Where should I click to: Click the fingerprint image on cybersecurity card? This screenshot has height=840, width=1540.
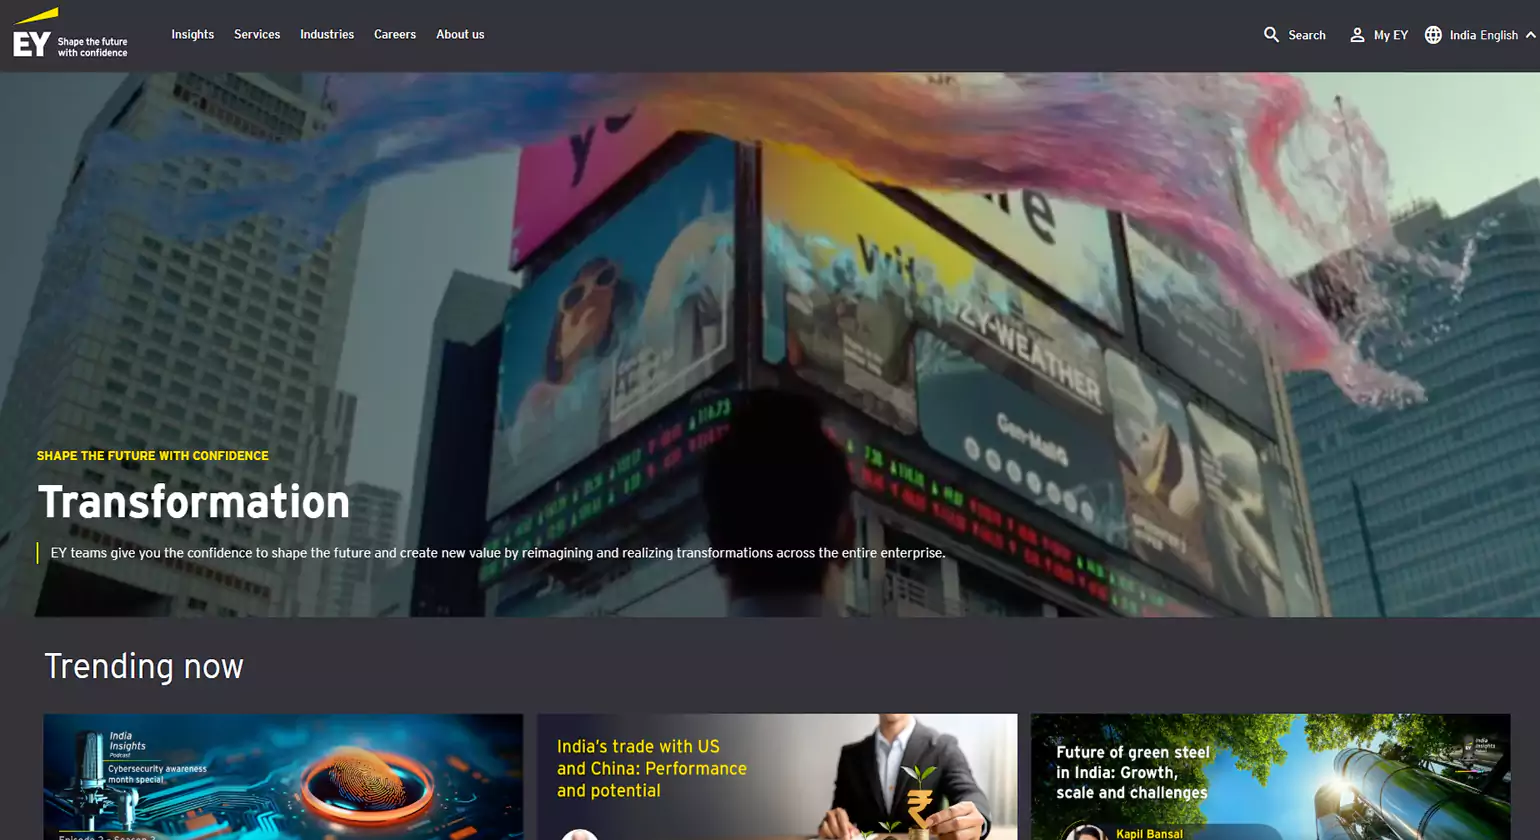(367, 783)
